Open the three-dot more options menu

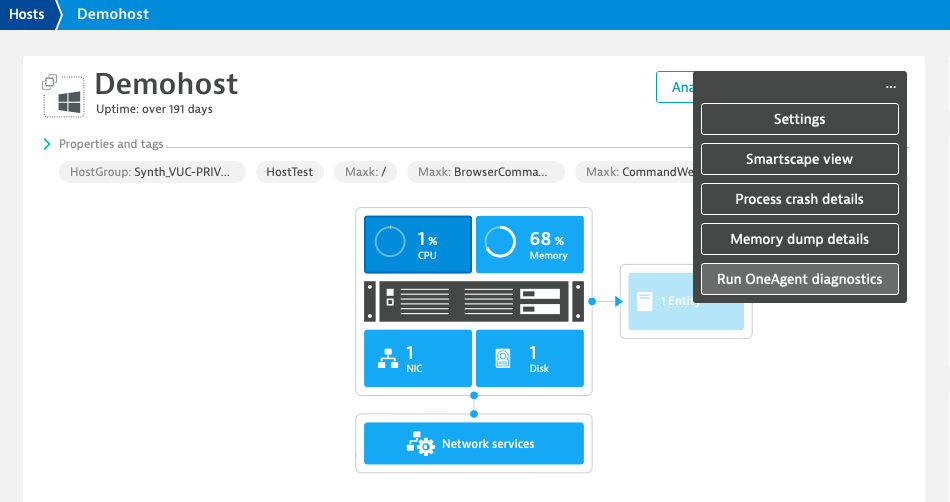890,87
